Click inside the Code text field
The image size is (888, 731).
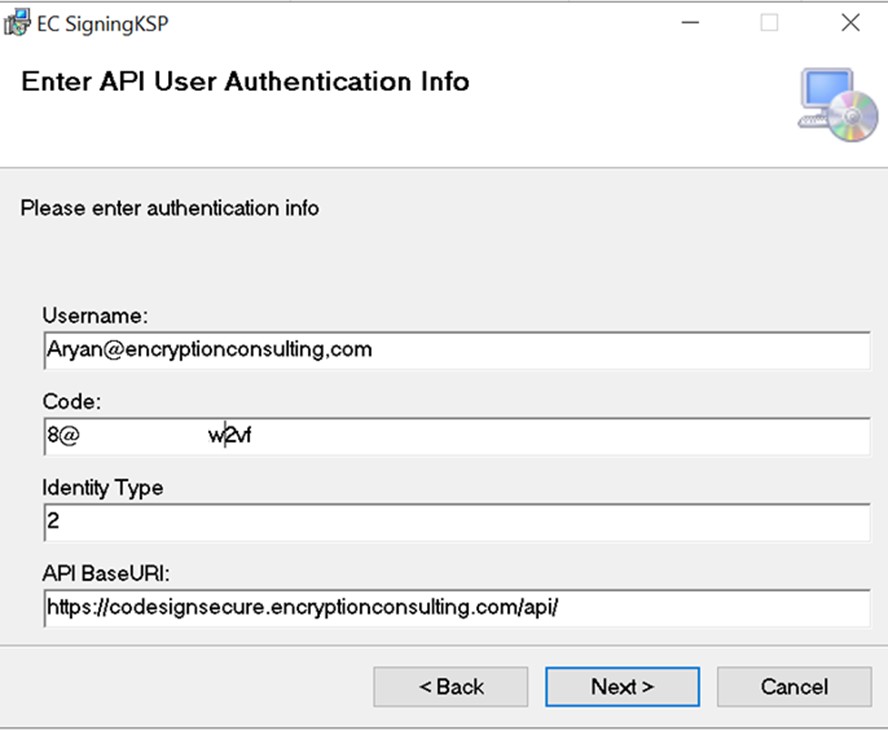457,437
